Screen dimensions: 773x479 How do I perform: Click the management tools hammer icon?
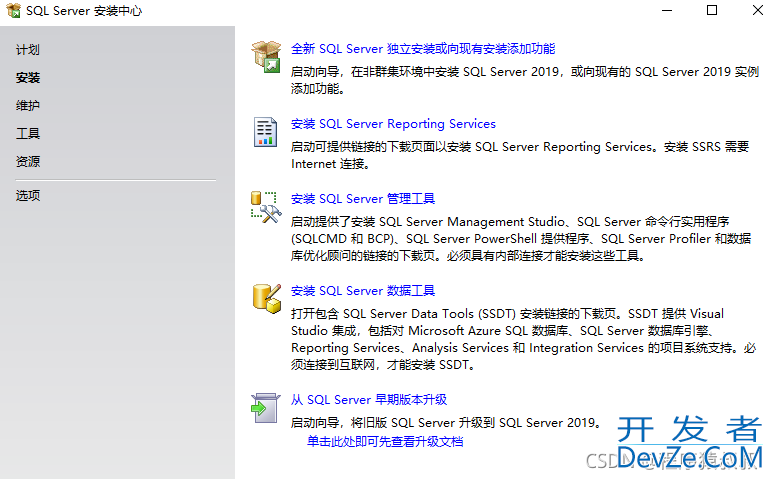[266, 207]
